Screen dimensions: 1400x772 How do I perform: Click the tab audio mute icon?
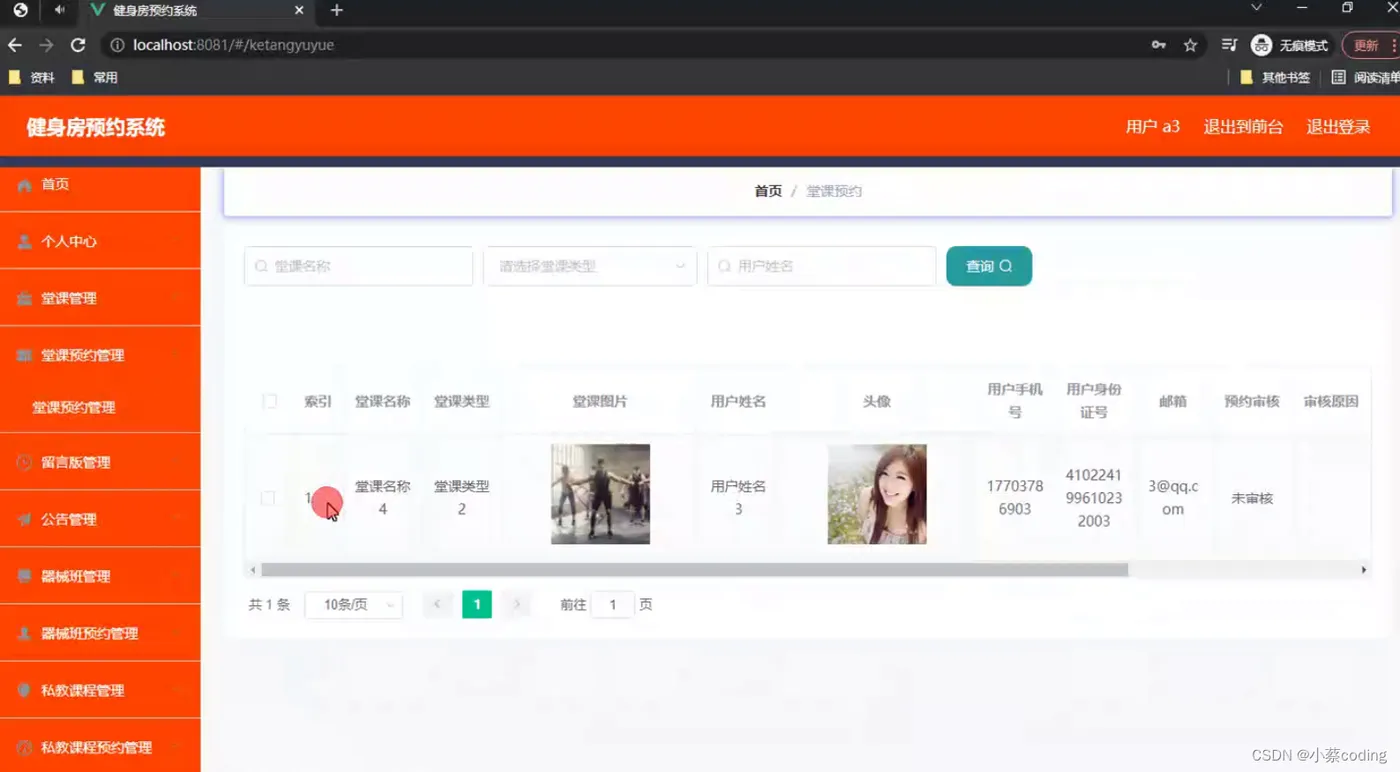pos(60,10)
